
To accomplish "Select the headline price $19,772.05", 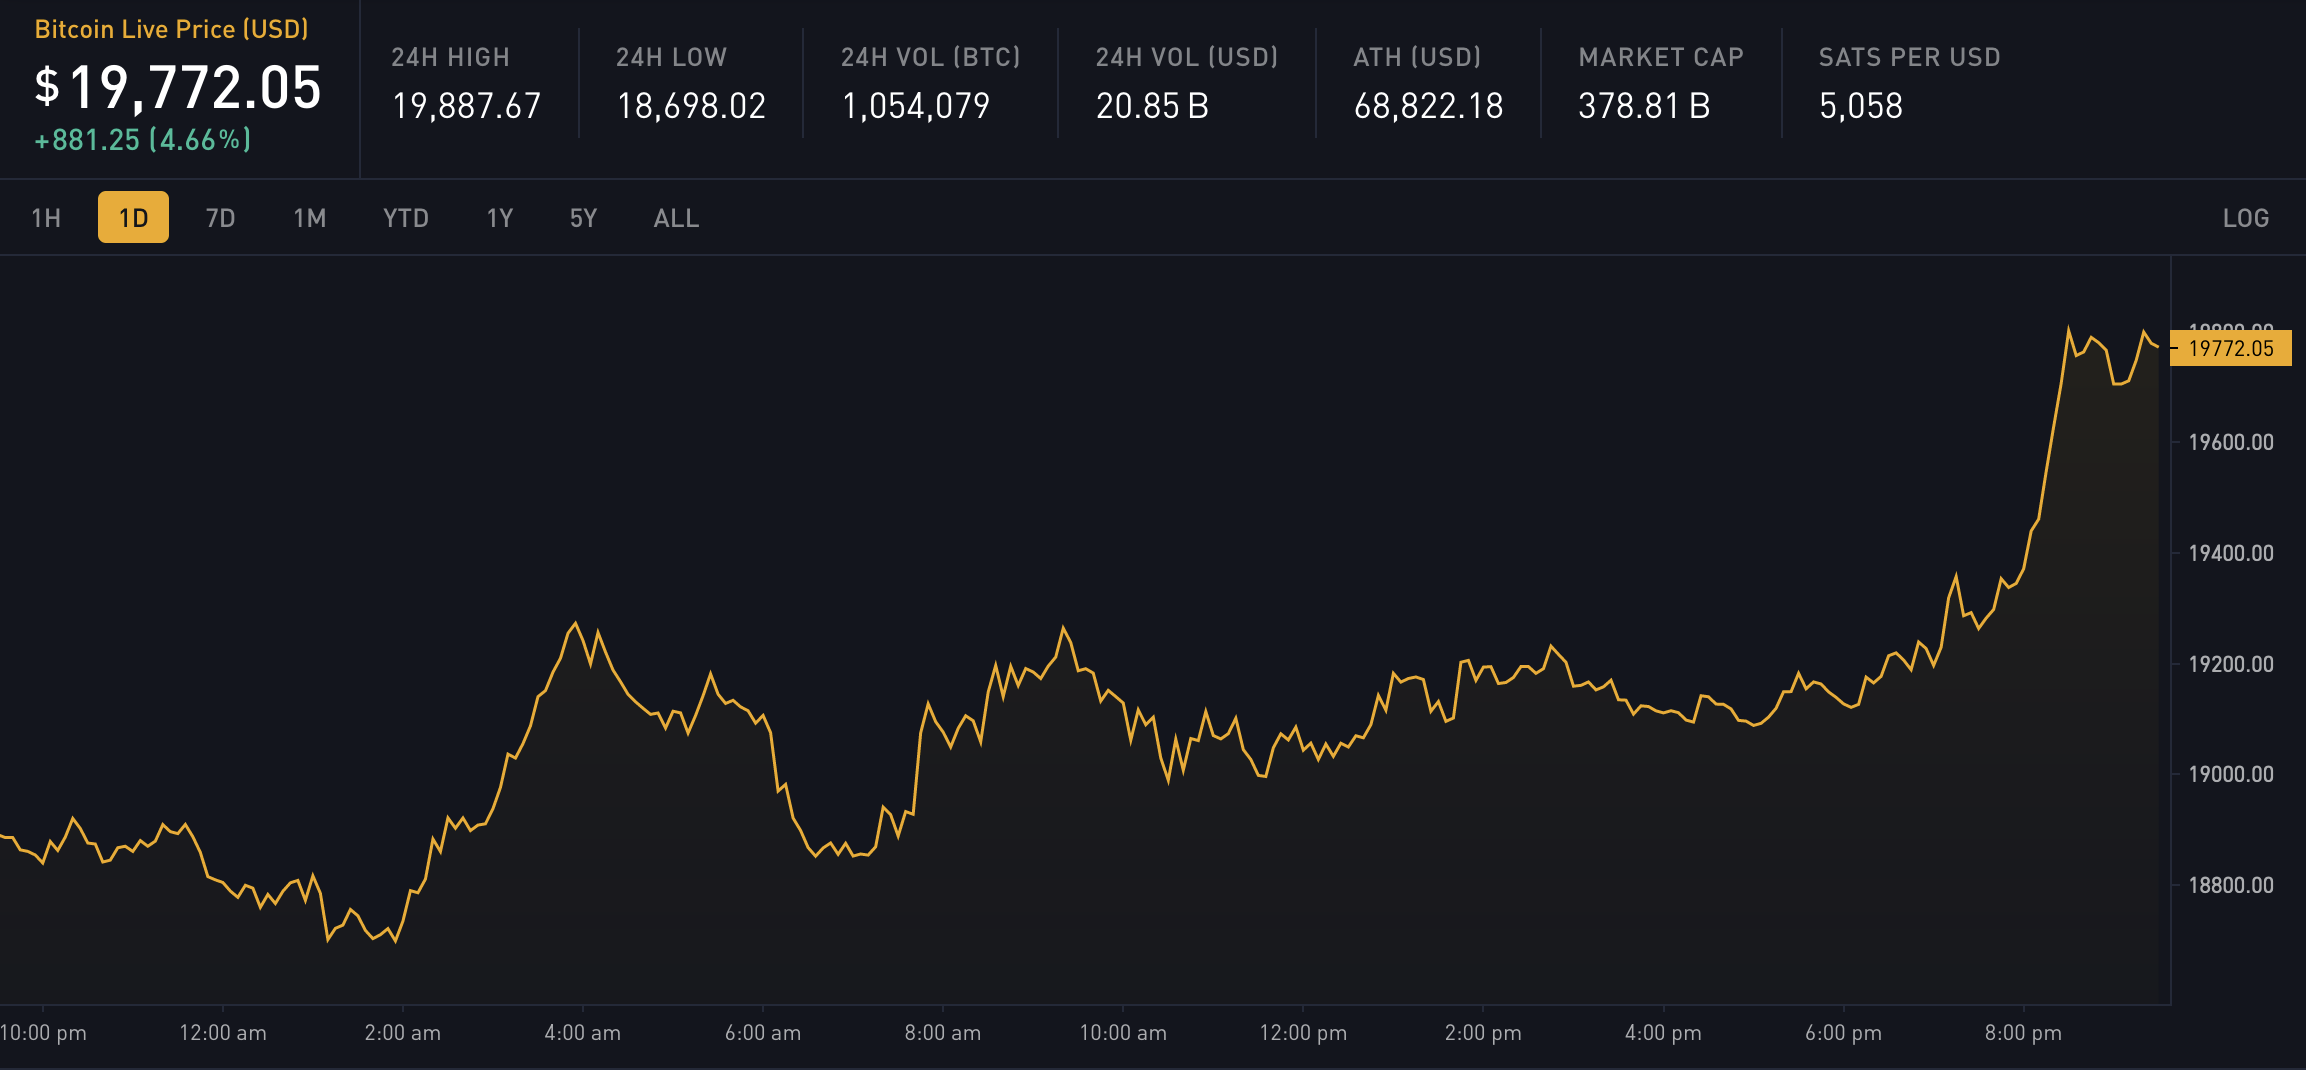I will (x=178, y=87).
